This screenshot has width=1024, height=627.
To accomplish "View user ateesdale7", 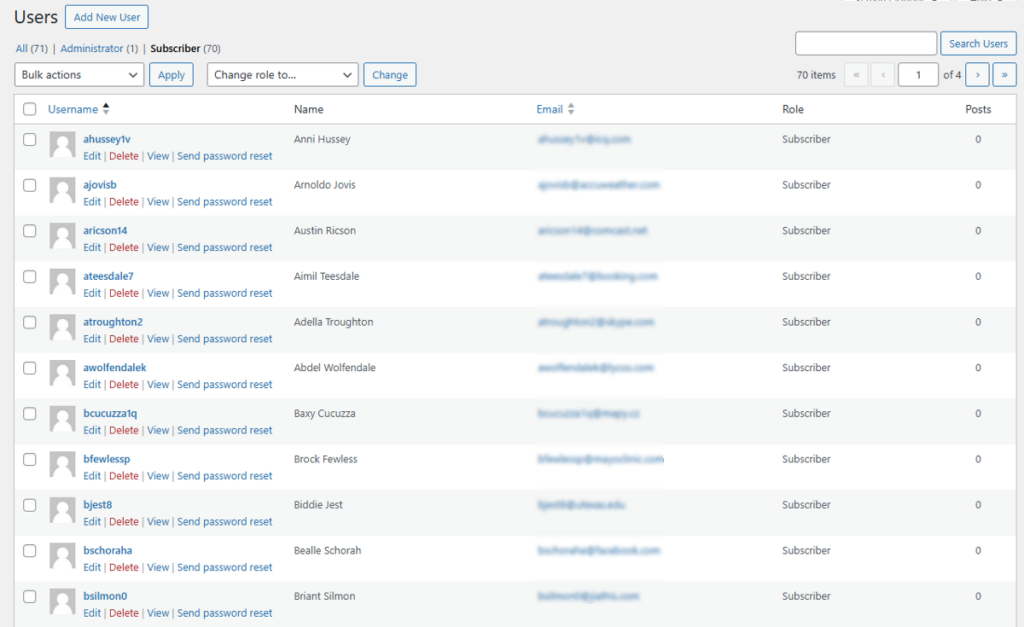I will pos(158,293).
